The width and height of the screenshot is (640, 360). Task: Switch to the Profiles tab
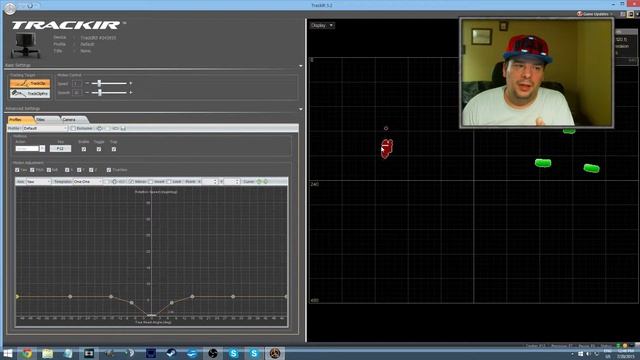(x=20, y=120)
